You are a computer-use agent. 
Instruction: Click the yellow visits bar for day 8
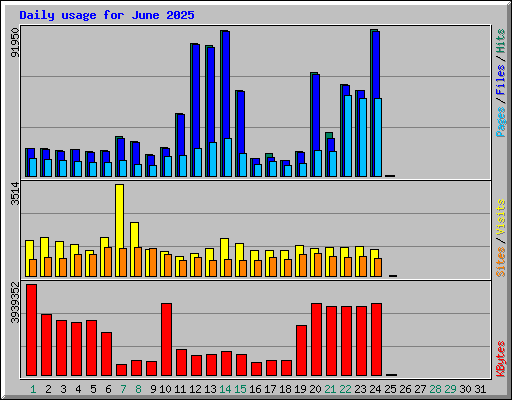[134, 235]
